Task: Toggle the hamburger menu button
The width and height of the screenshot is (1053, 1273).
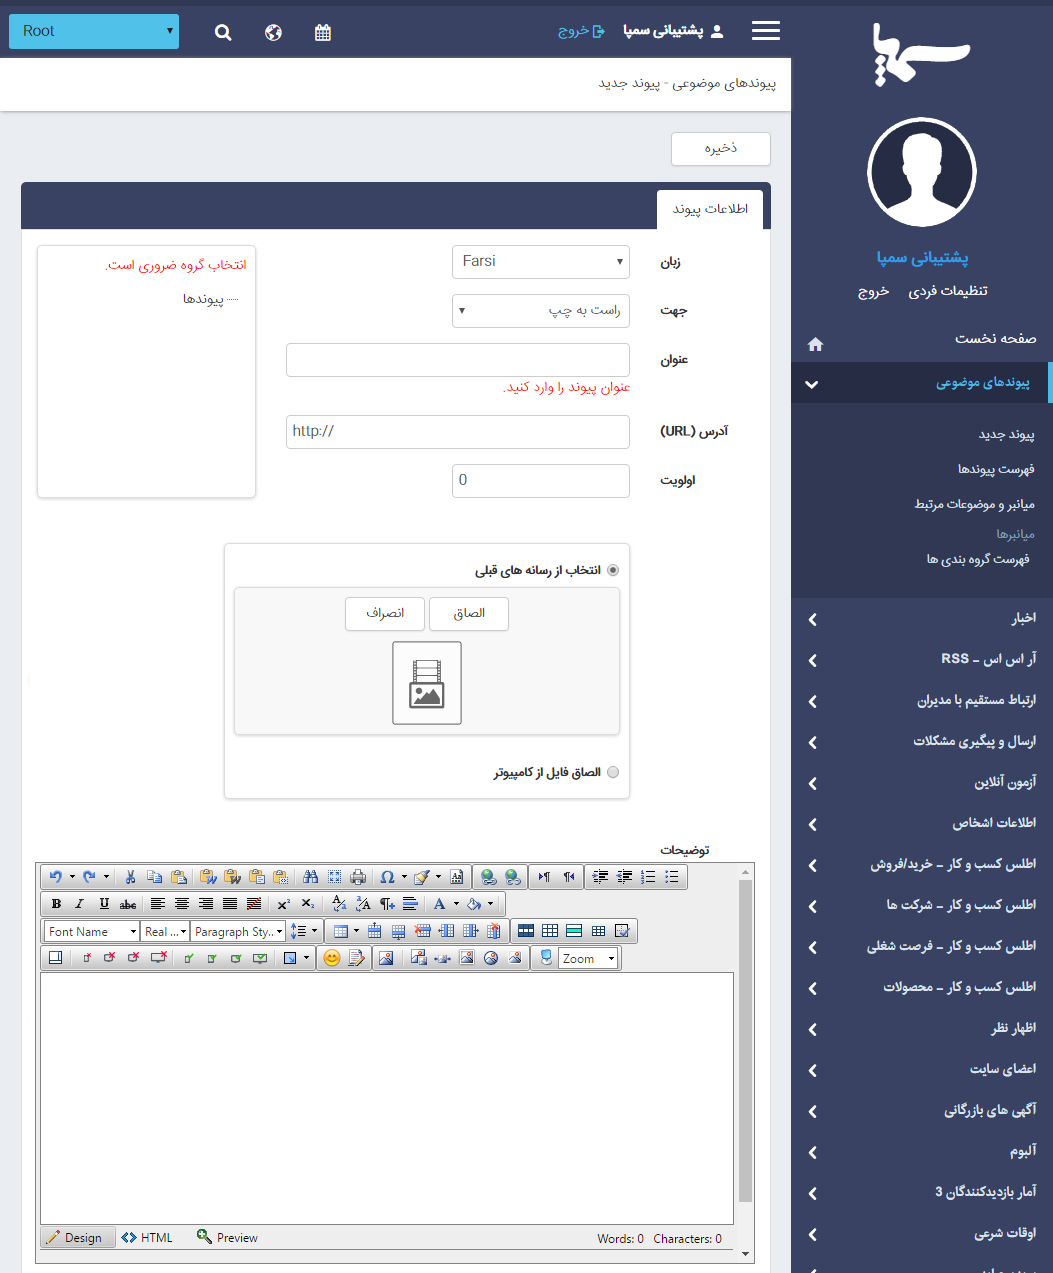Action: [766, 31]
